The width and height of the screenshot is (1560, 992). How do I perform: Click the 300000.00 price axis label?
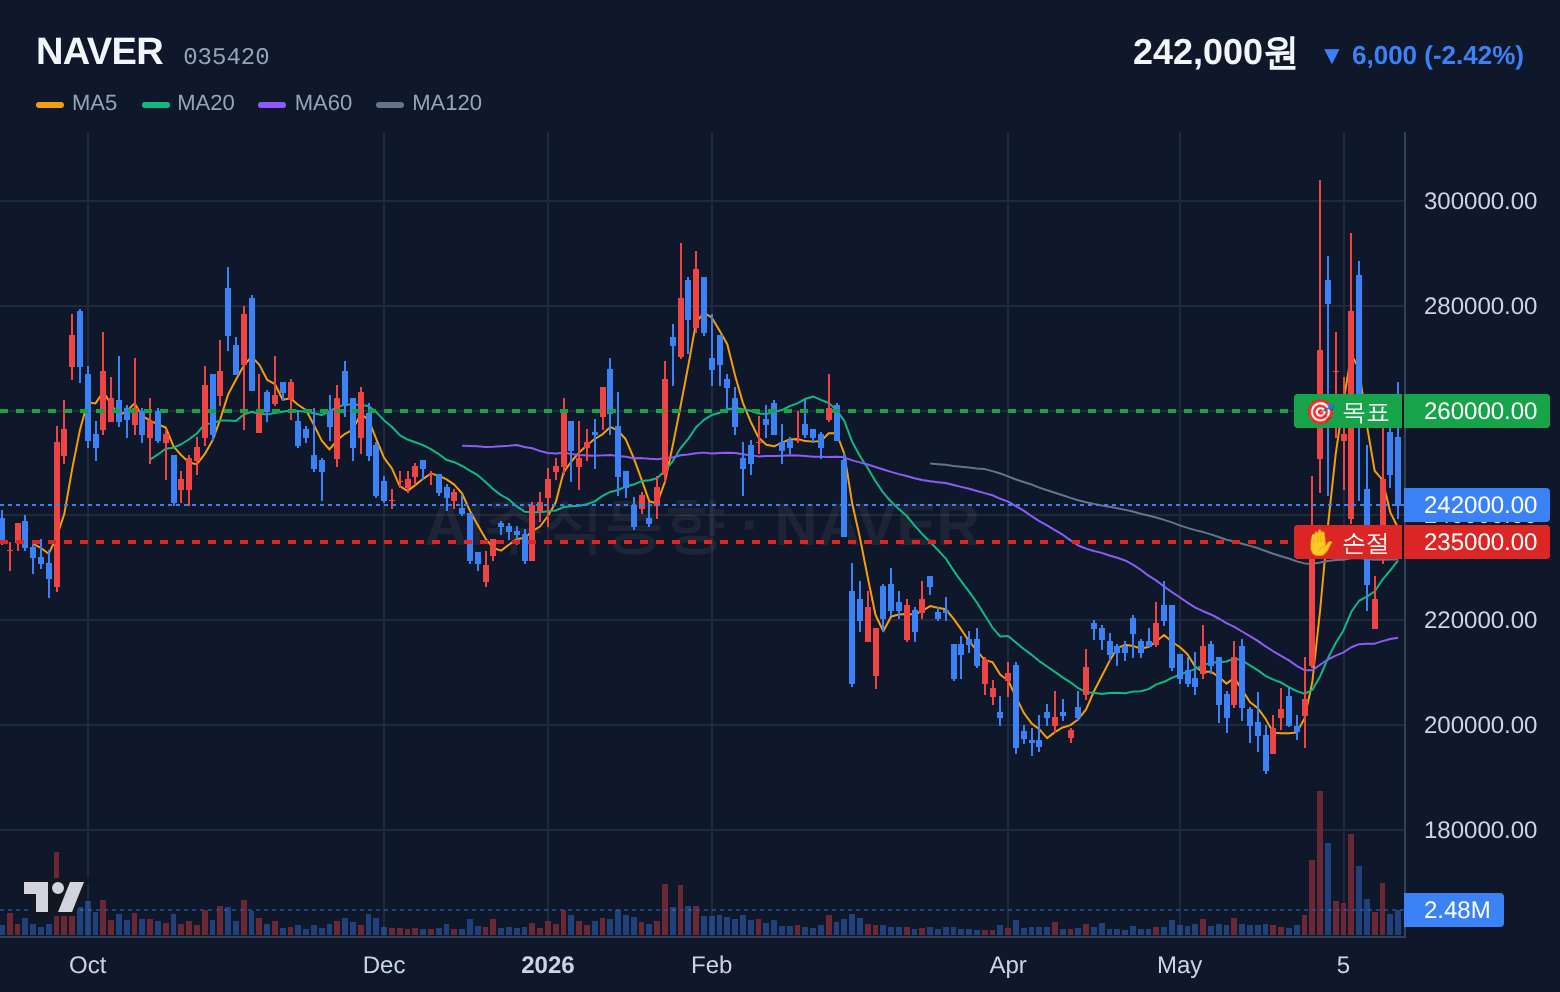coord(1480,201)
